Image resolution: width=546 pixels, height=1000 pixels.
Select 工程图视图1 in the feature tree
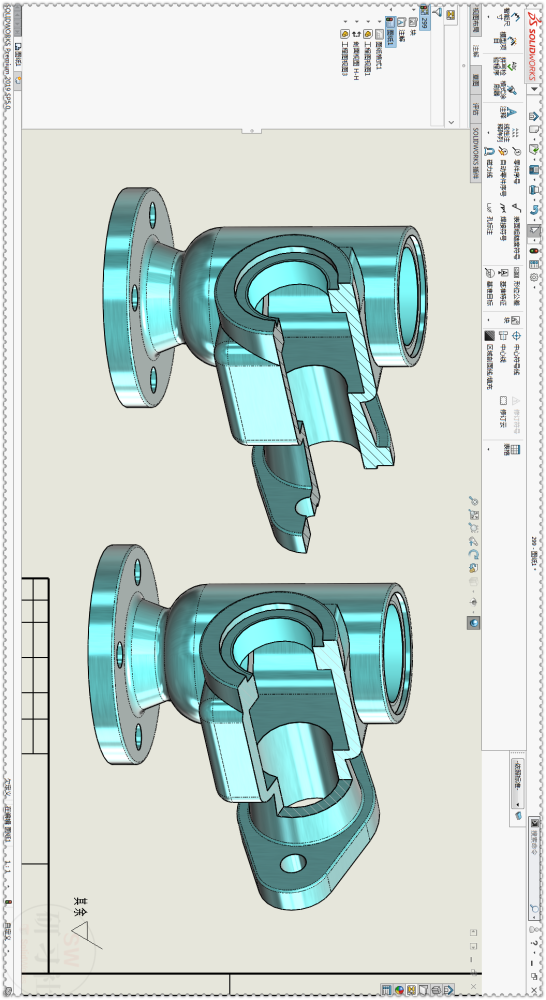pos(367,54)
